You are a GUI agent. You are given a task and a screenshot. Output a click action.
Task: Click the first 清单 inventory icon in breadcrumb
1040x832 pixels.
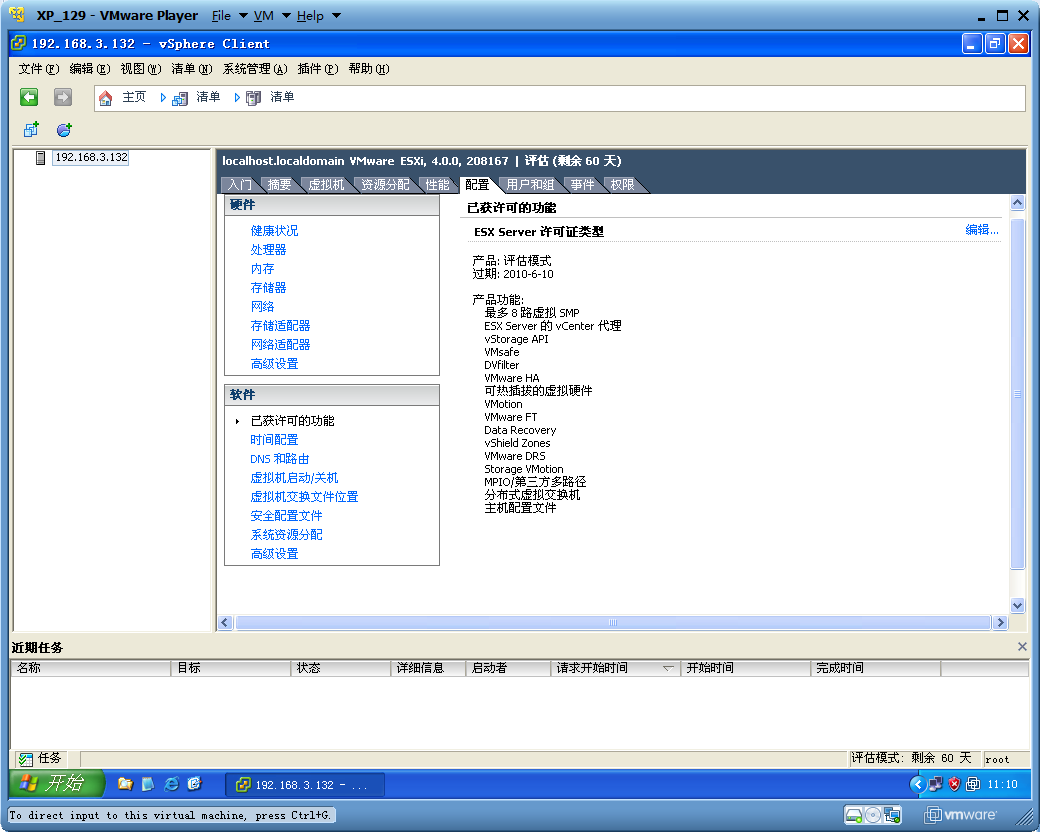pyautogui.click(x=180, y=99)
